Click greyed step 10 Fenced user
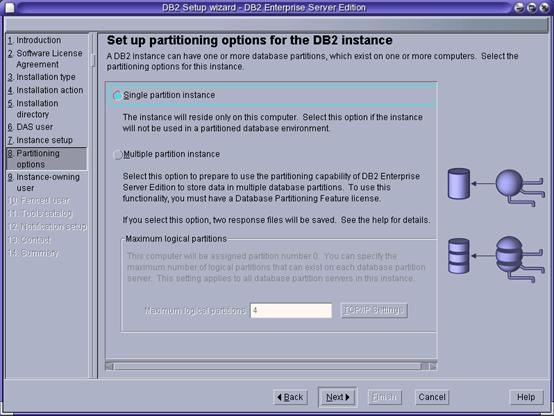 (39, 201)
